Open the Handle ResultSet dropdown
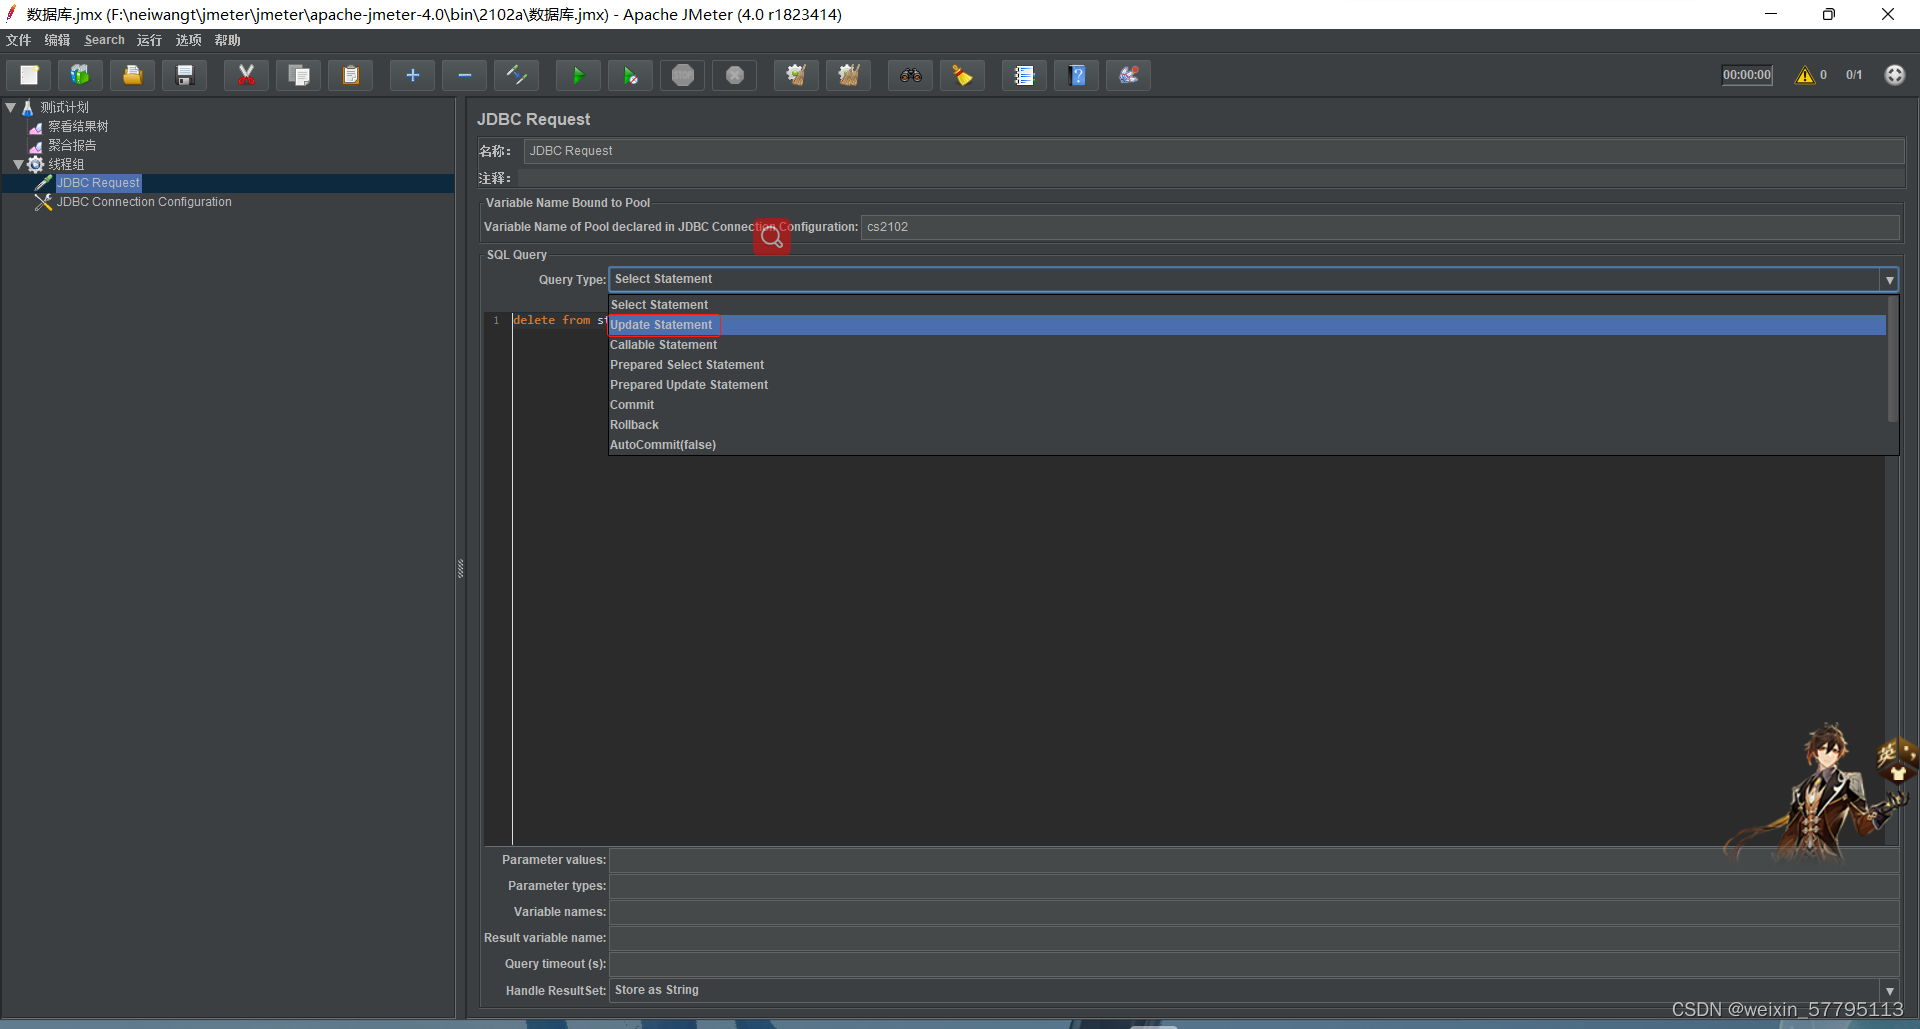This screenshot has height=1029, width=1920. (1889, 990)
